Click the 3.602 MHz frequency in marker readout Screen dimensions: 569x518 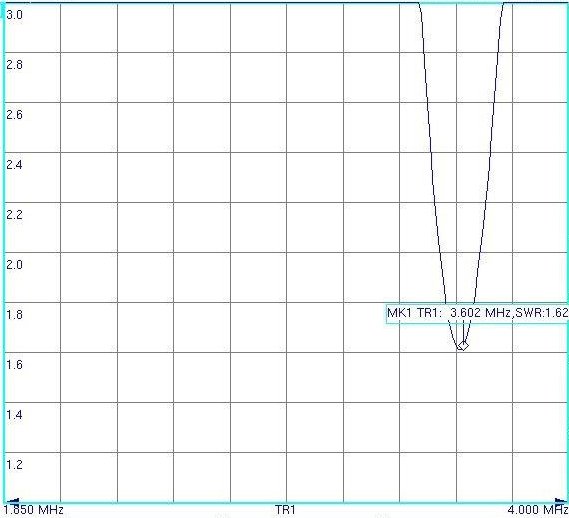[480, 313]
